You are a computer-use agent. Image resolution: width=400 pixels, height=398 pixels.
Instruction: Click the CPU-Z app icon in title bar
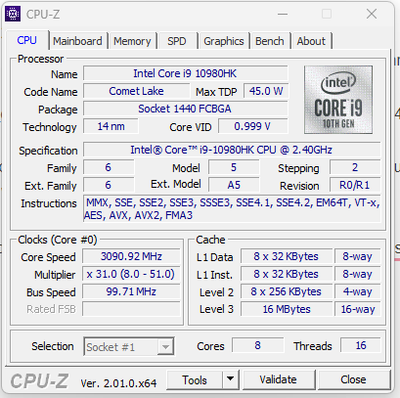[13, 14]
